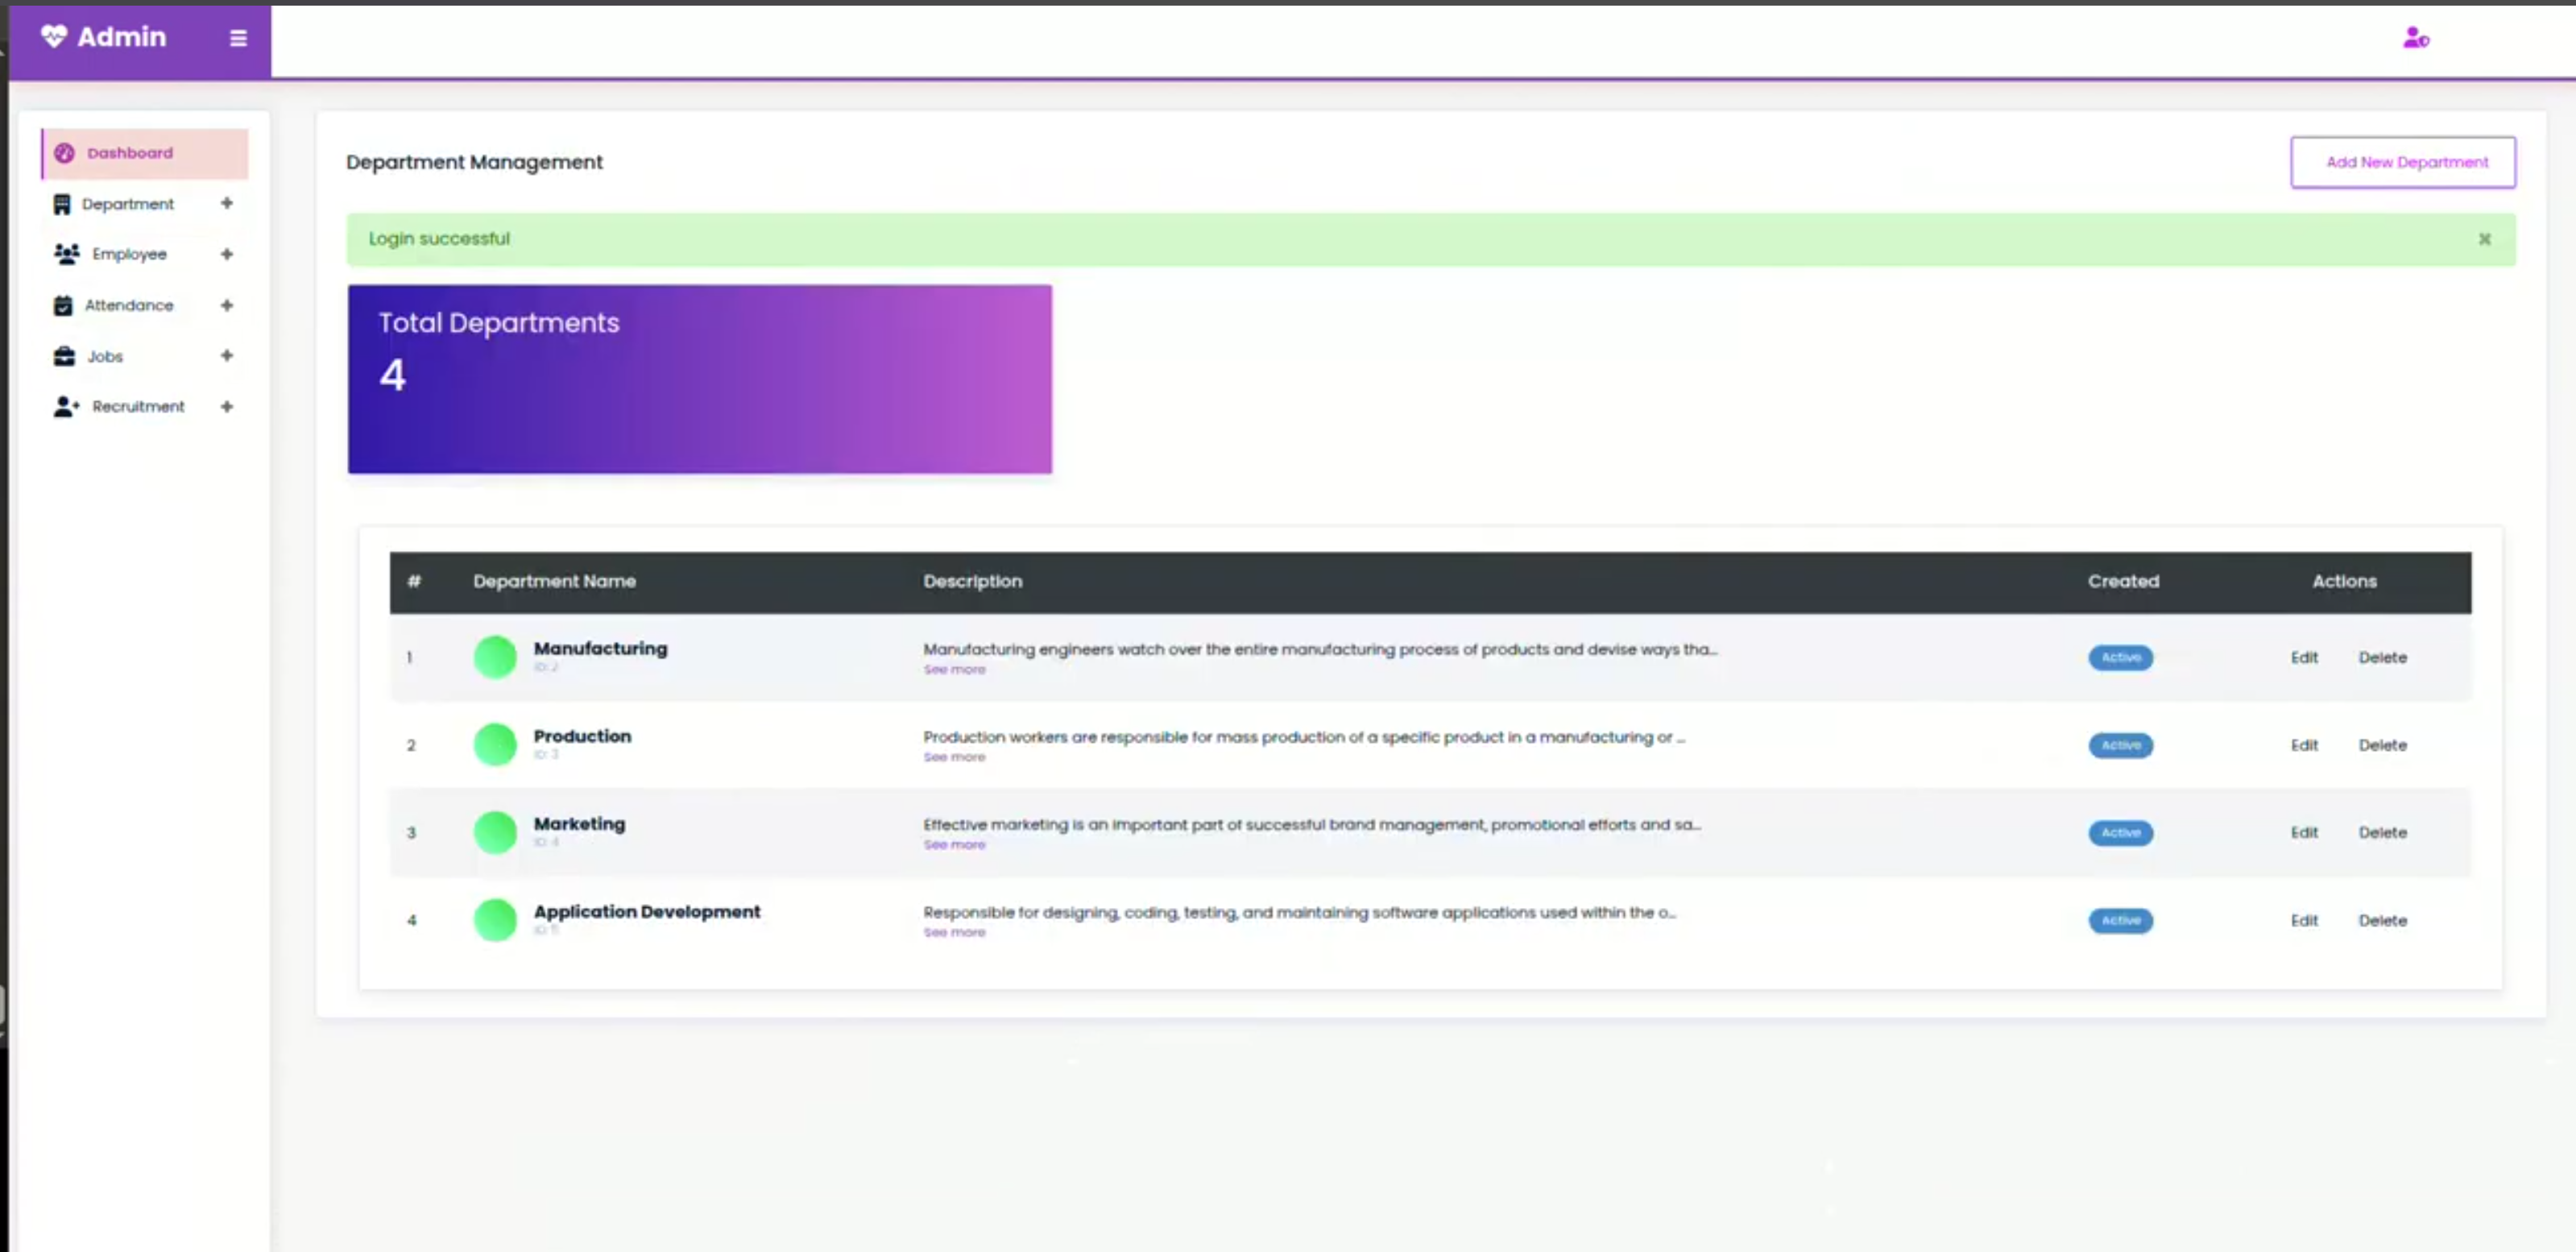Open the Recruitment sidebar menu item
Image resolution: width=2576 pixels, height=1252 pixels.
145,406
